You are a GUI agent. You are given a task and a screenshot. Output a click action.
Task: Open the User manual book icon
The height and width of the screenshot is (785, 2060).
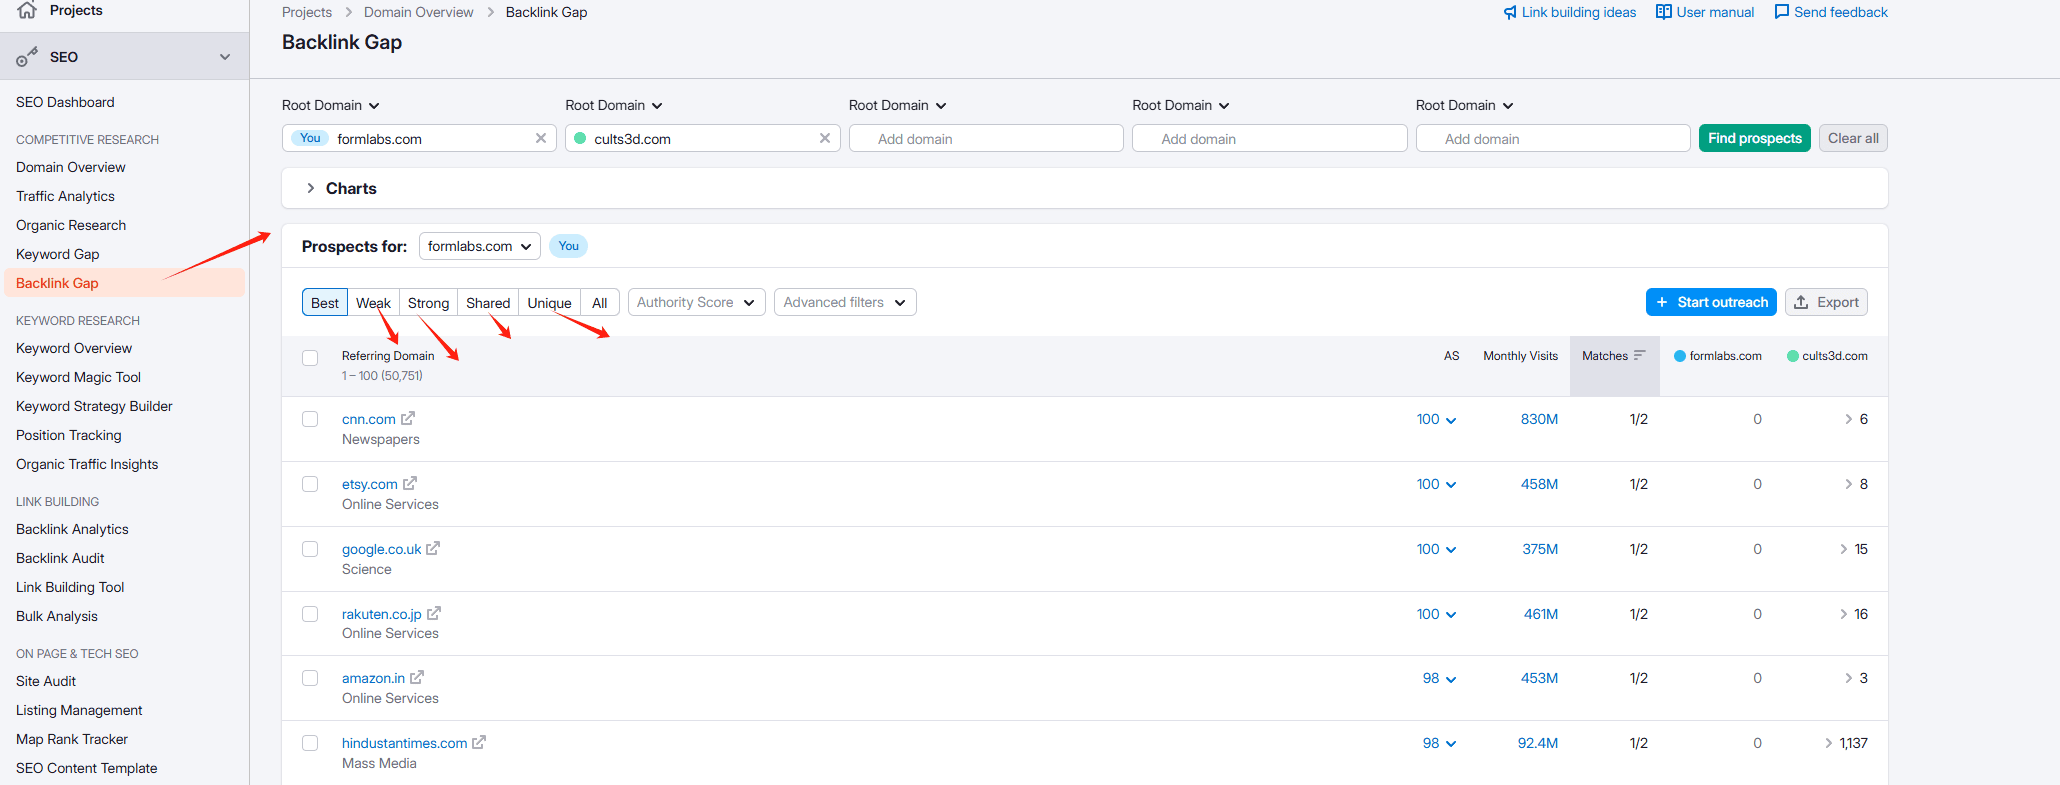pos(1664,12)
